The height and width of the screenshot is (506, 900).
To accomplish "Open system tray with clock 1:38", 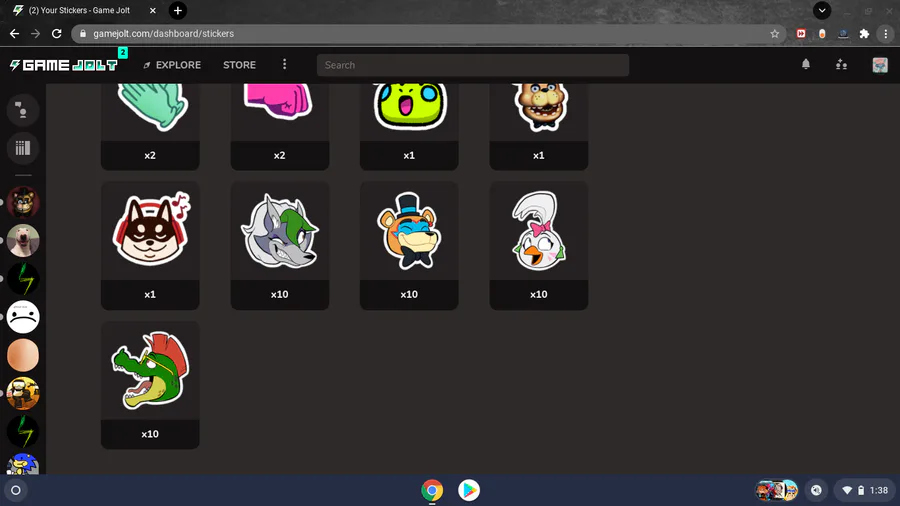I will [864, 491].
